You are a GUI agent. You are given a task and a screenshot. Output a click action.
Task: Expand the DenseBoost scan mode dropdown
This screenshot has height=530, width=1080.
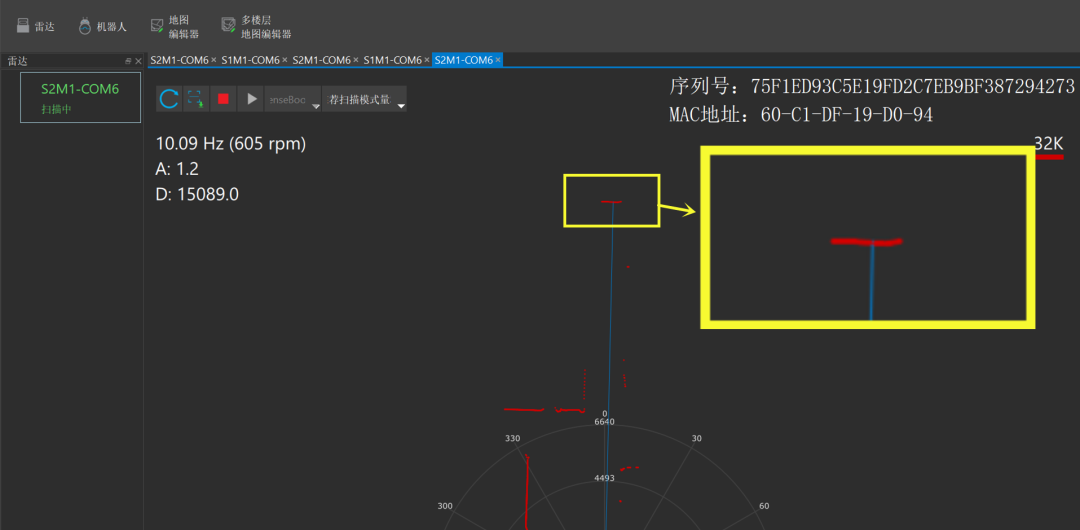(316, 105)
